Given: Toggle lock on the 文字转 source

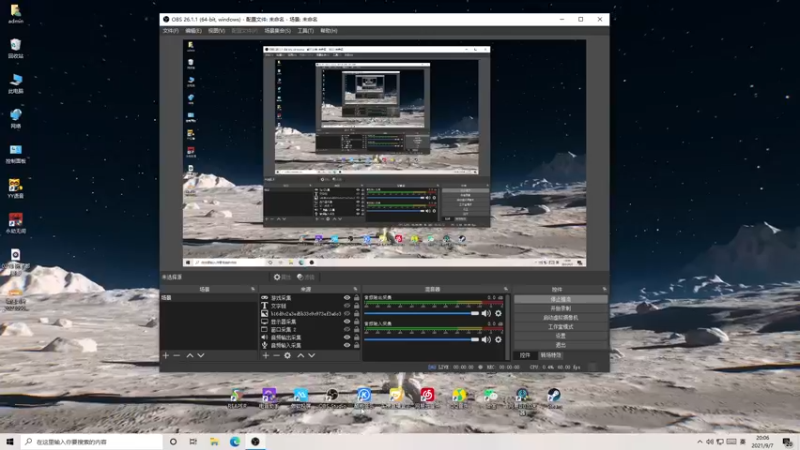Looking at the screenshot, I should 356,306.
